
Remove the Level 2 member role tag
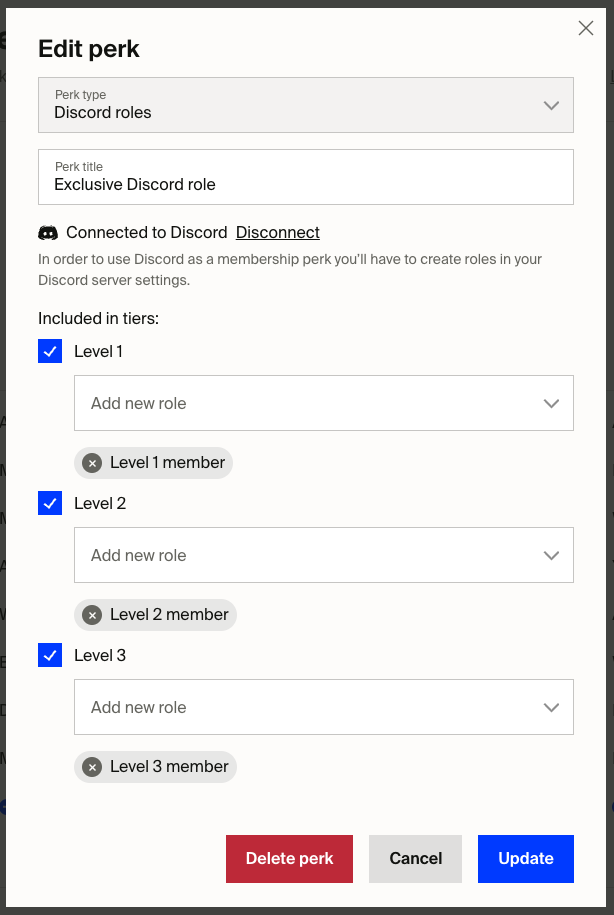[x=92, y=615]
